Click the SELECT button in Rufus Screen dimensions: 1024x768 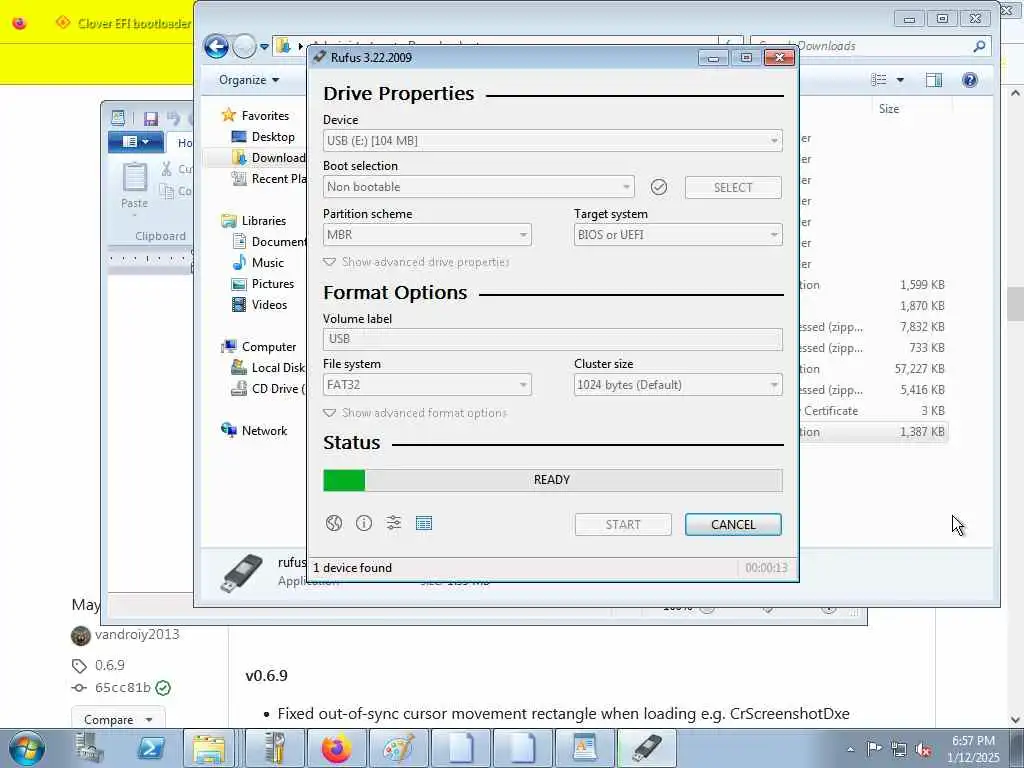tap(733, 187)
